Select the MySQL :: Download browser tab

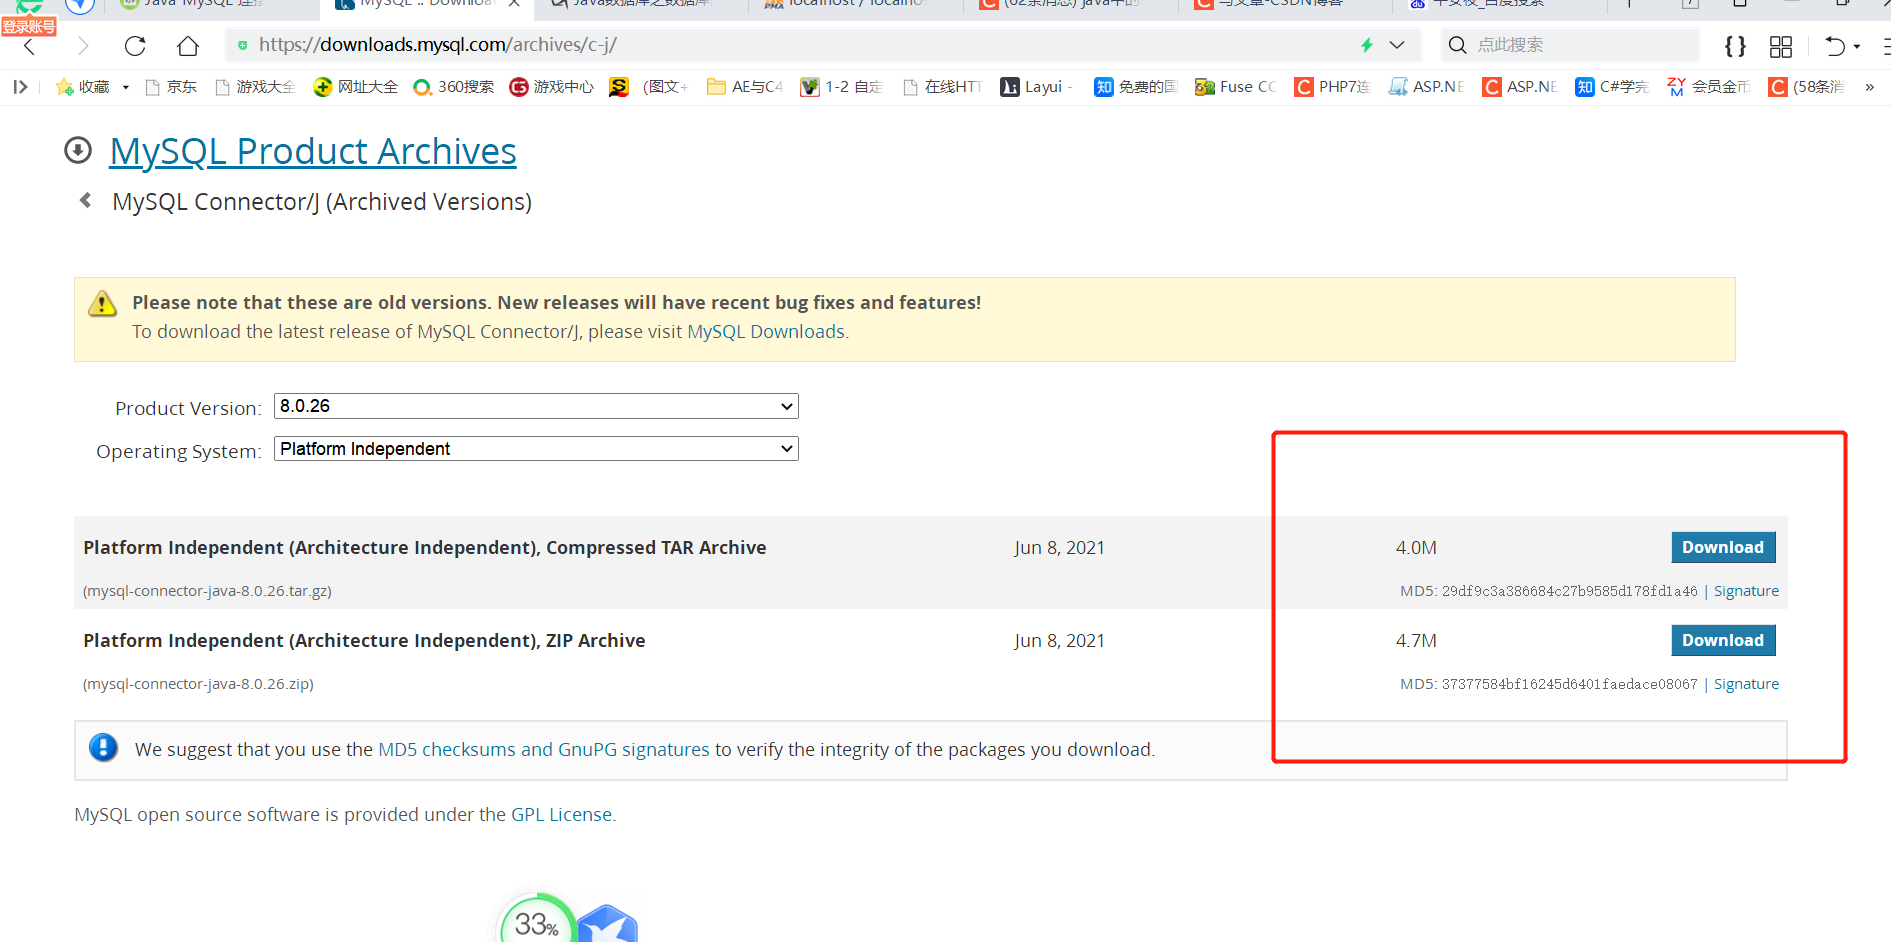tap(420, 5)
